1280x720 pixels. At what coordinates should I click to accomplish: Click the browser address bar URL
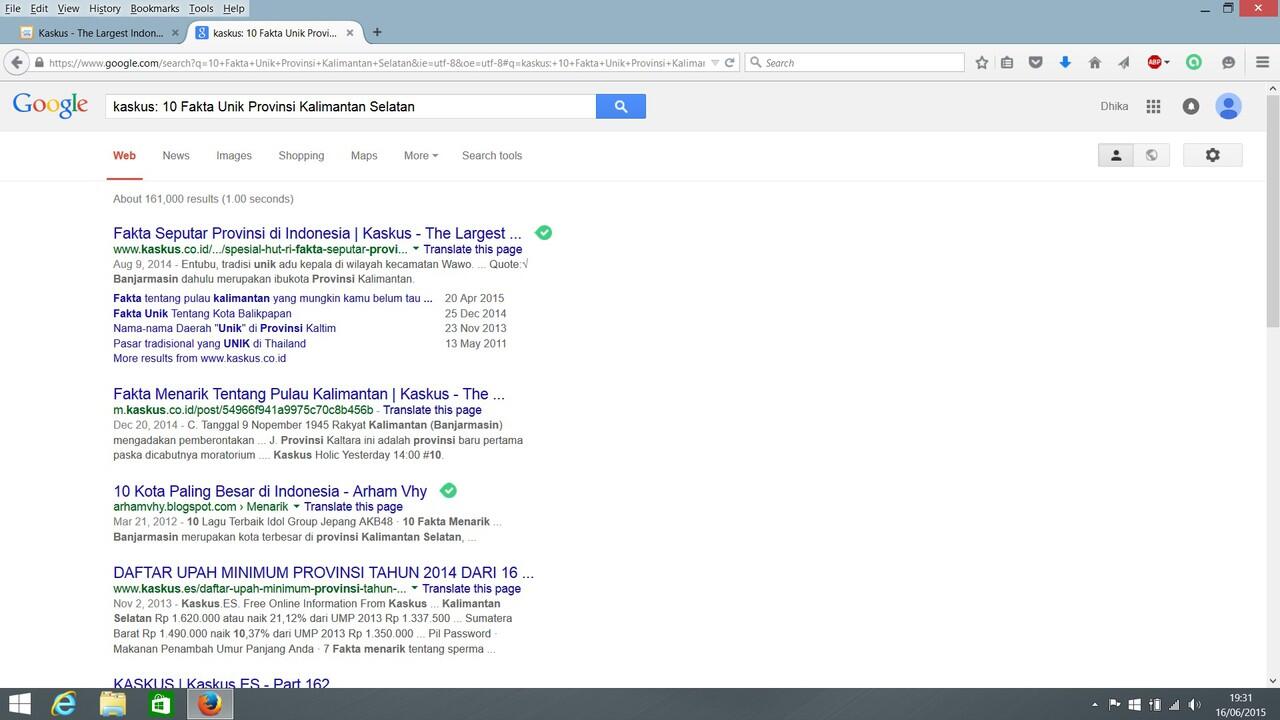coord(376,62)
